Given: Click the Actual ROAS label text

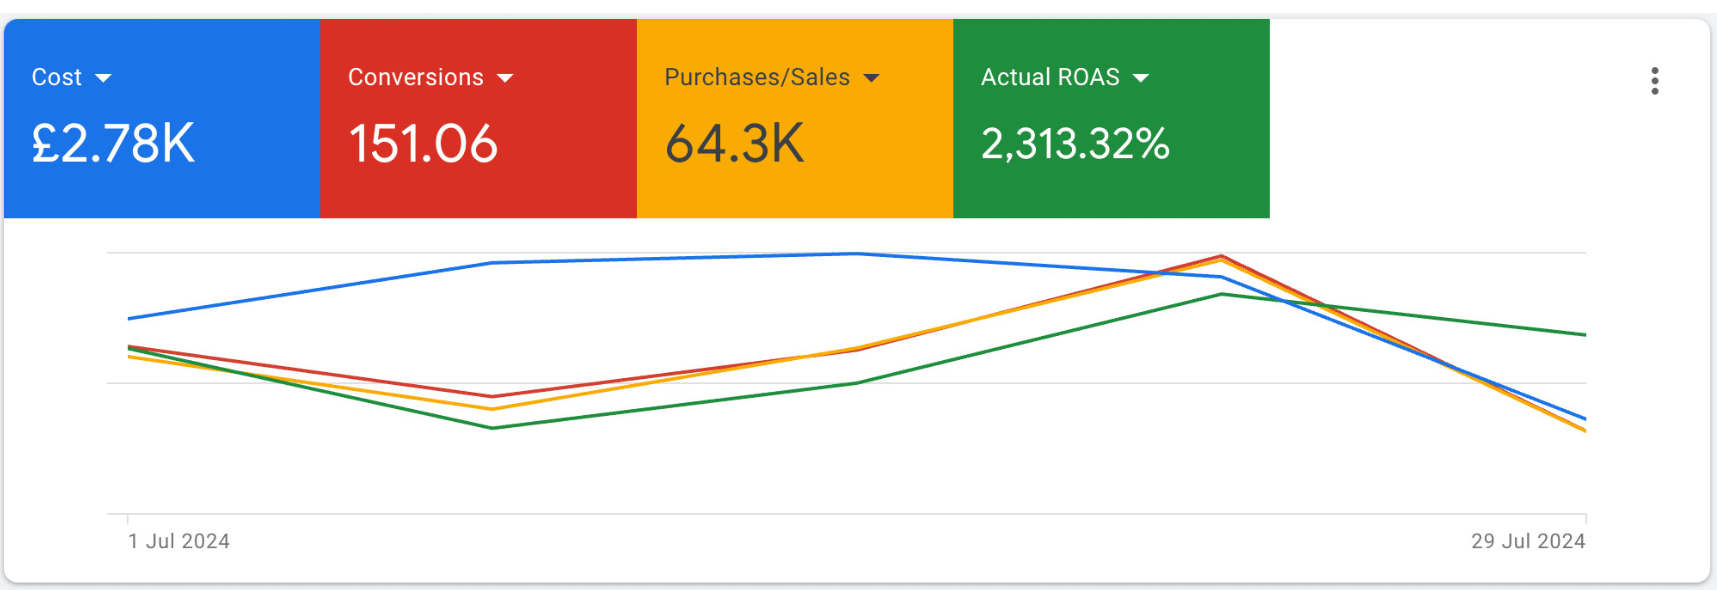Looking at the screenshot, I should (1050, 78).
